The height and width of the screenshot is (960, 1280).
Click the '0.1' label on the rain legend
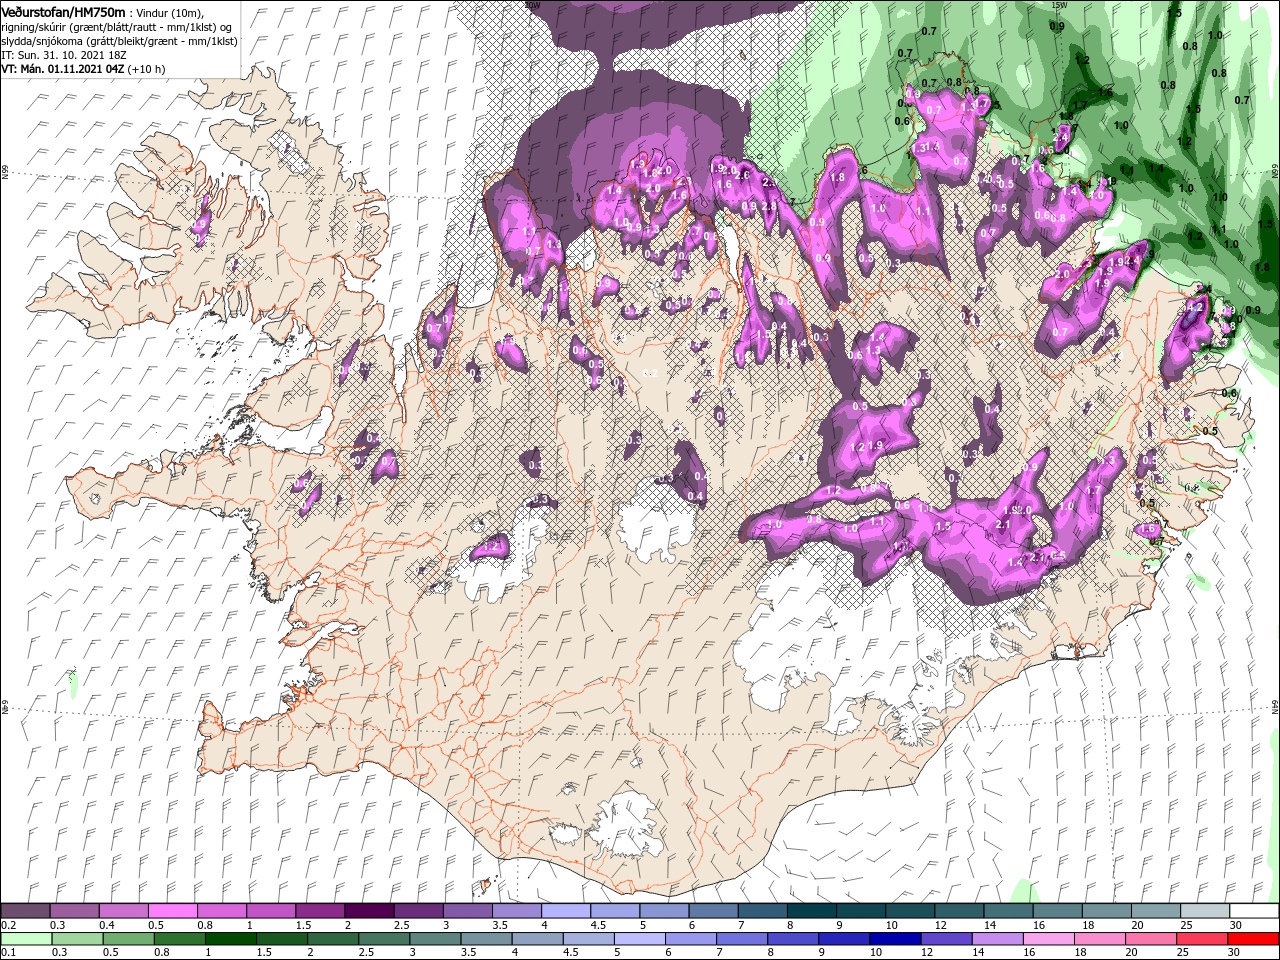(x=8, y=953)
